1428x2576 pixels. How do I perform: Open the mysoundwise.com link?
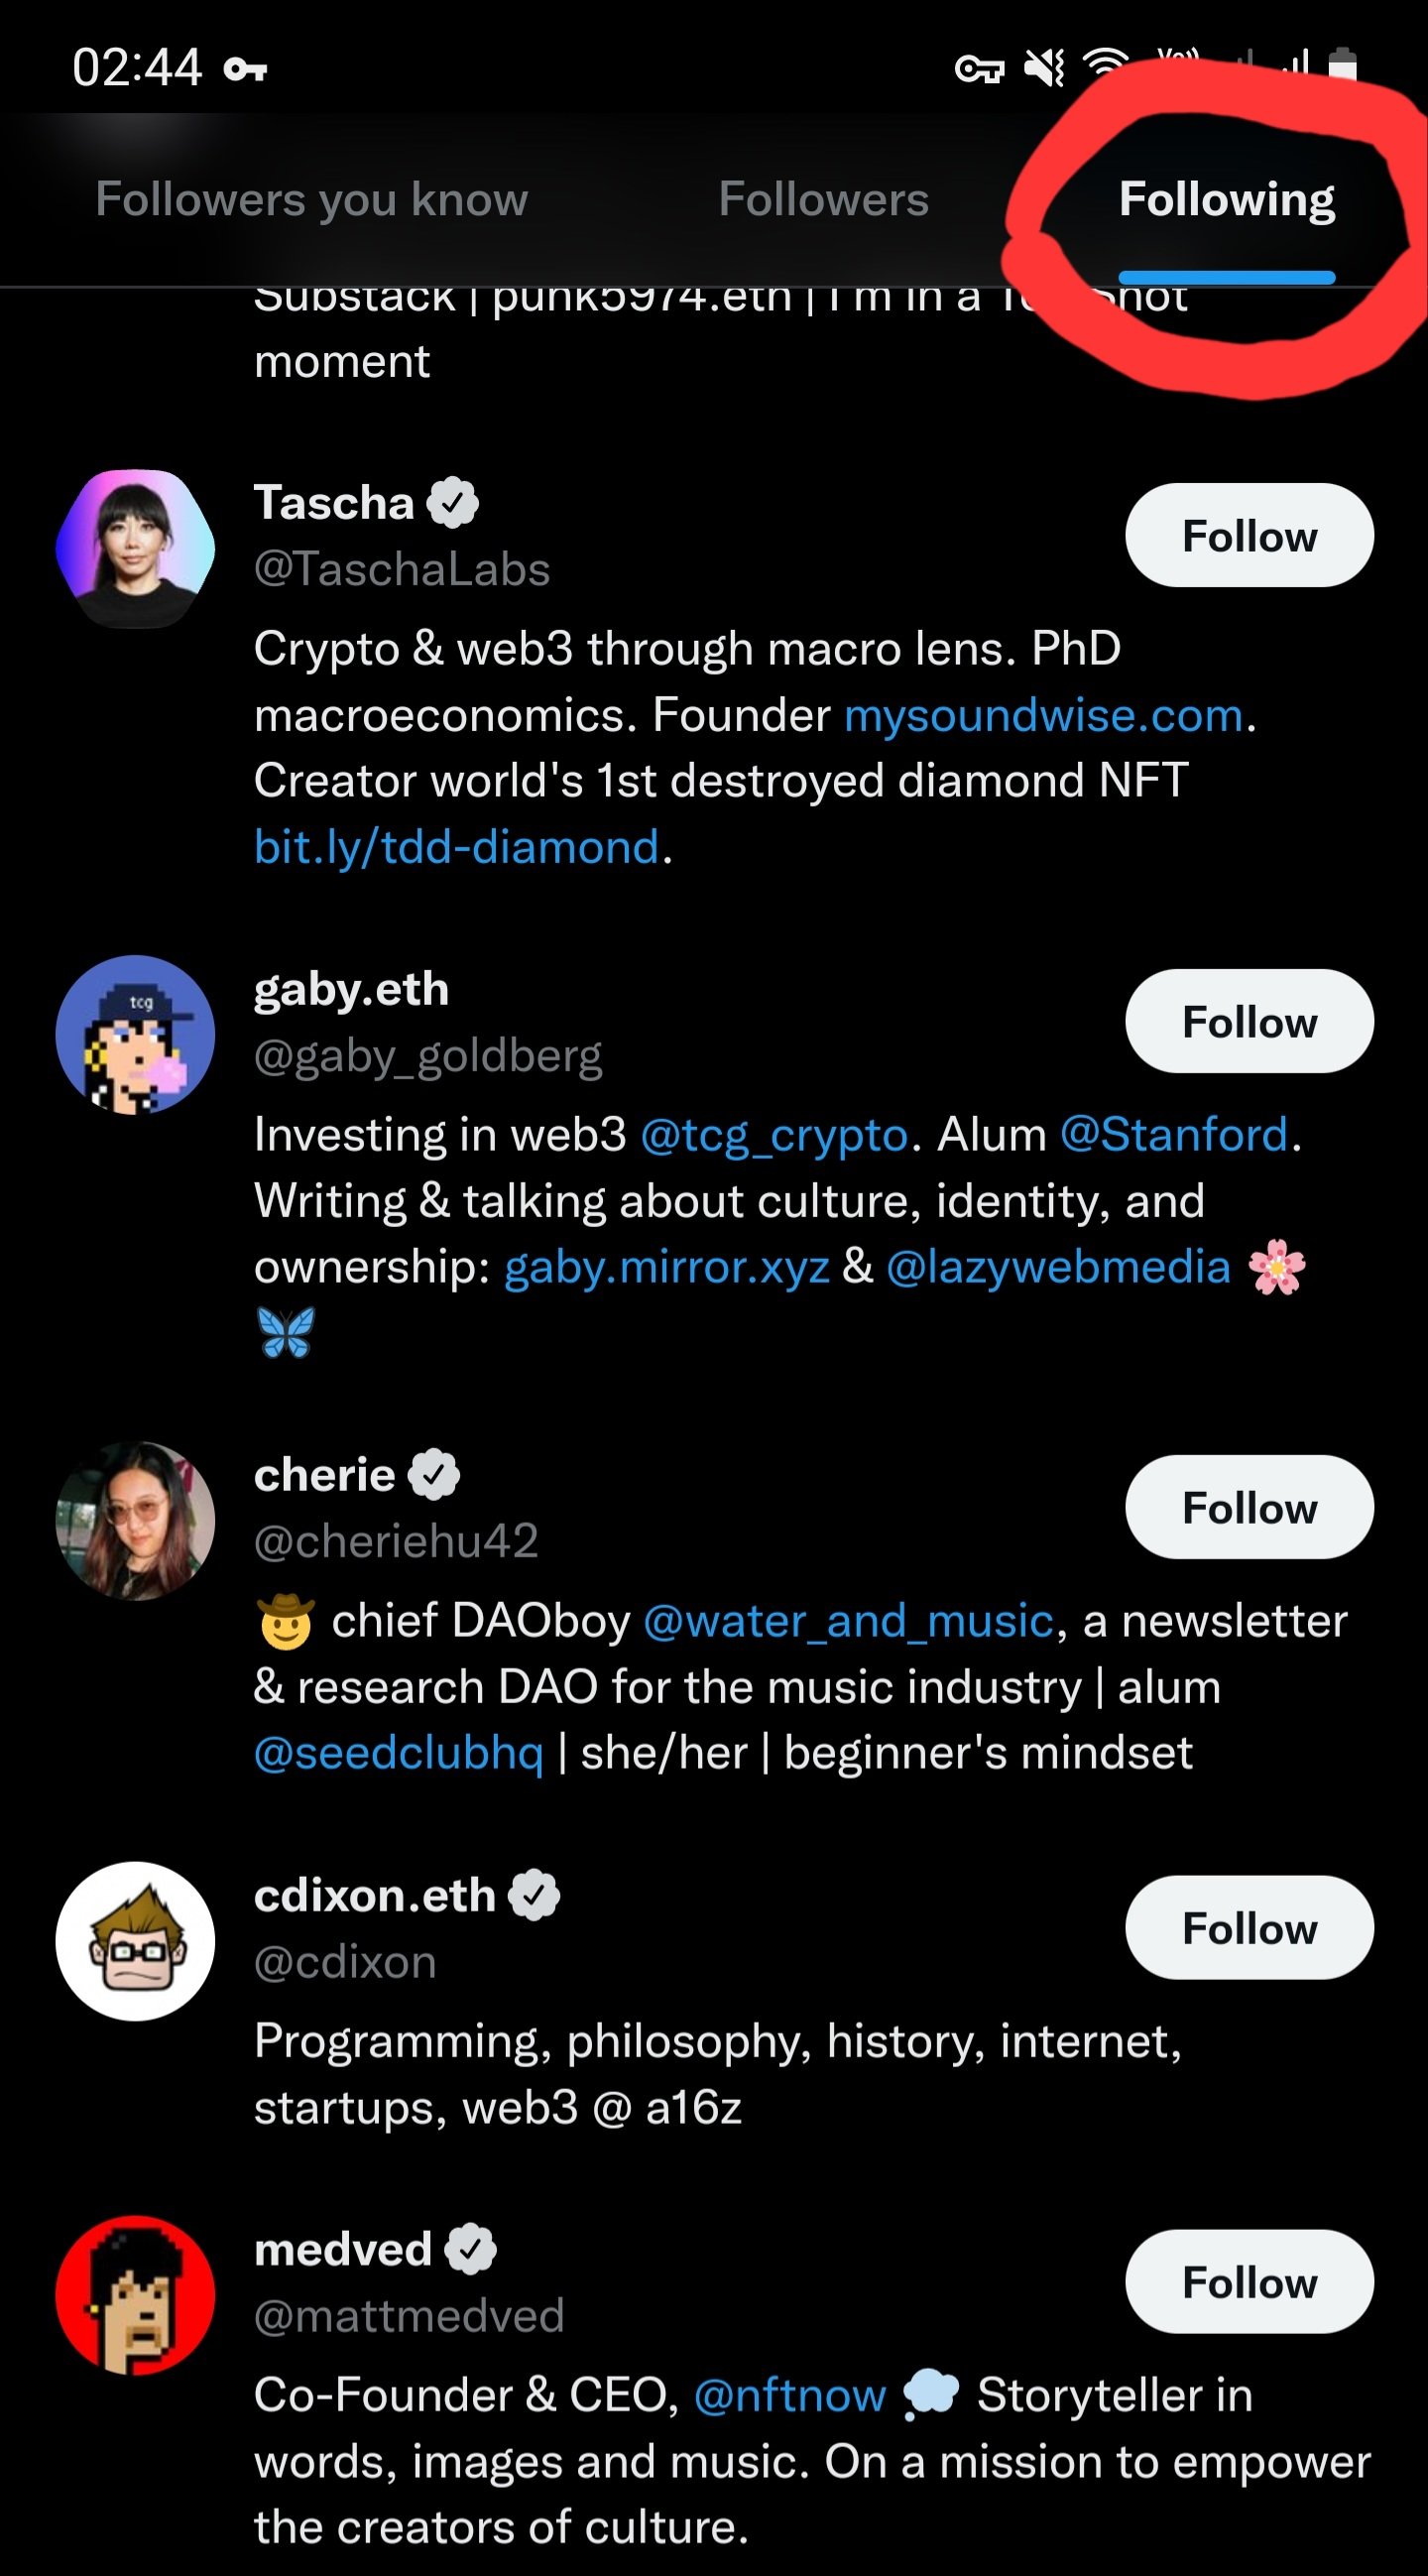click(1043, 715)
